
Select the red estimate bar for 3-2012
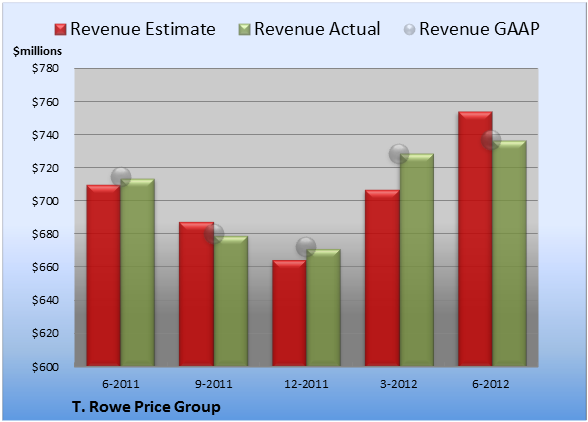click(x=382, y=278)
